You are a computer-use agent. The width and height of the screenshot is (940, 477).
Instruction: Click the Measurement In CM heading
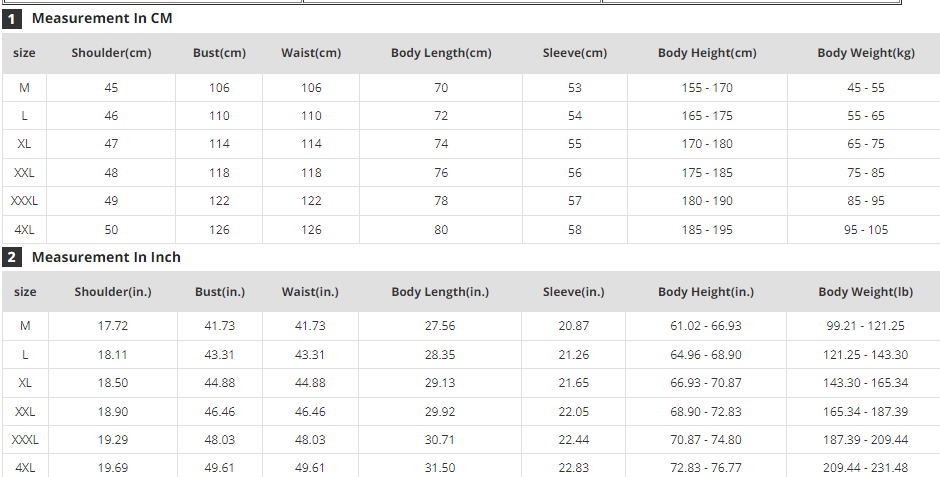click(101, 18)
